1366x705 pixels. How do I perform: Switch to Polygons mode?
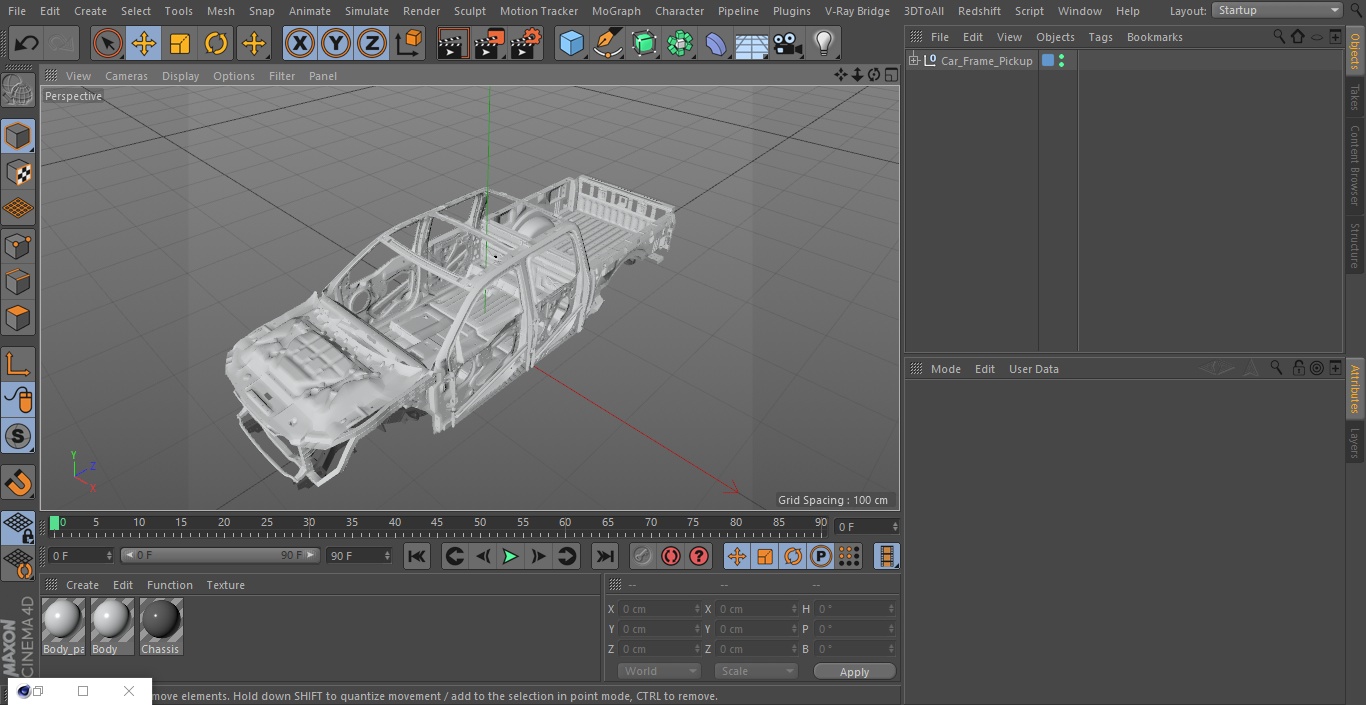[18, 318]
